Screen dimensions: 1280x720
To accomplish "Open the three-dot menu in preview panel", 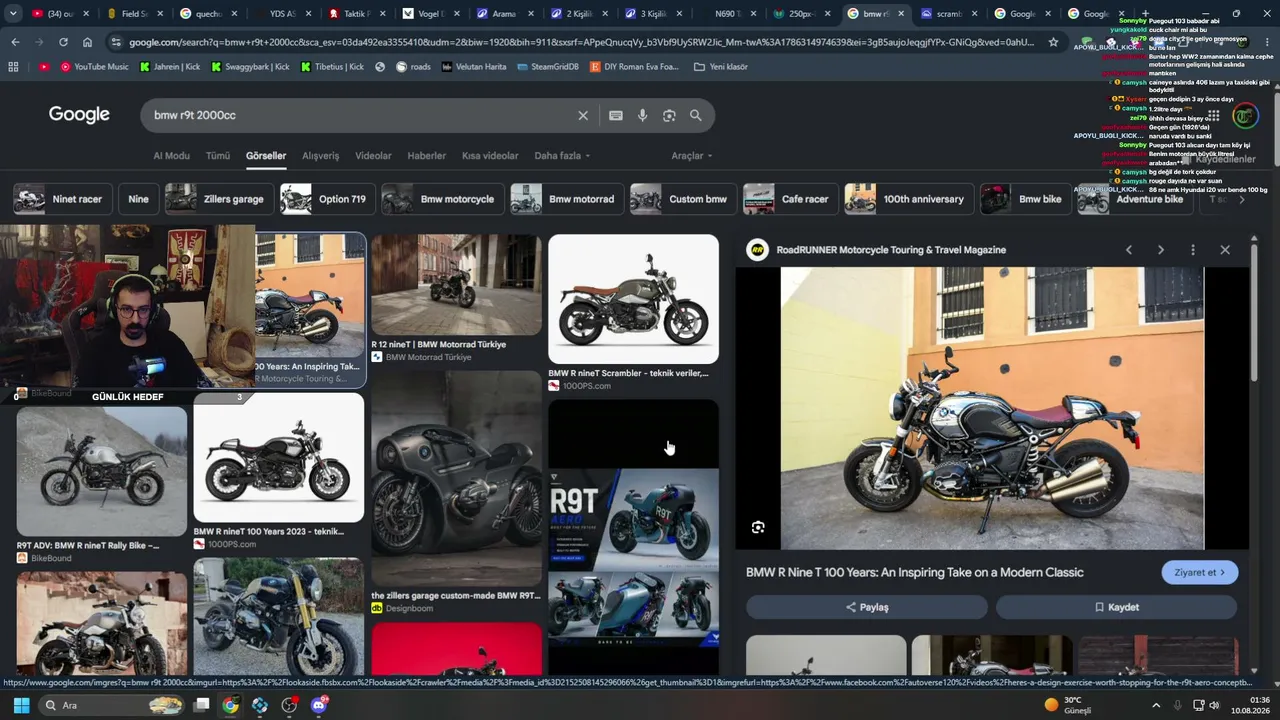I will click(x=1193, y=250).
